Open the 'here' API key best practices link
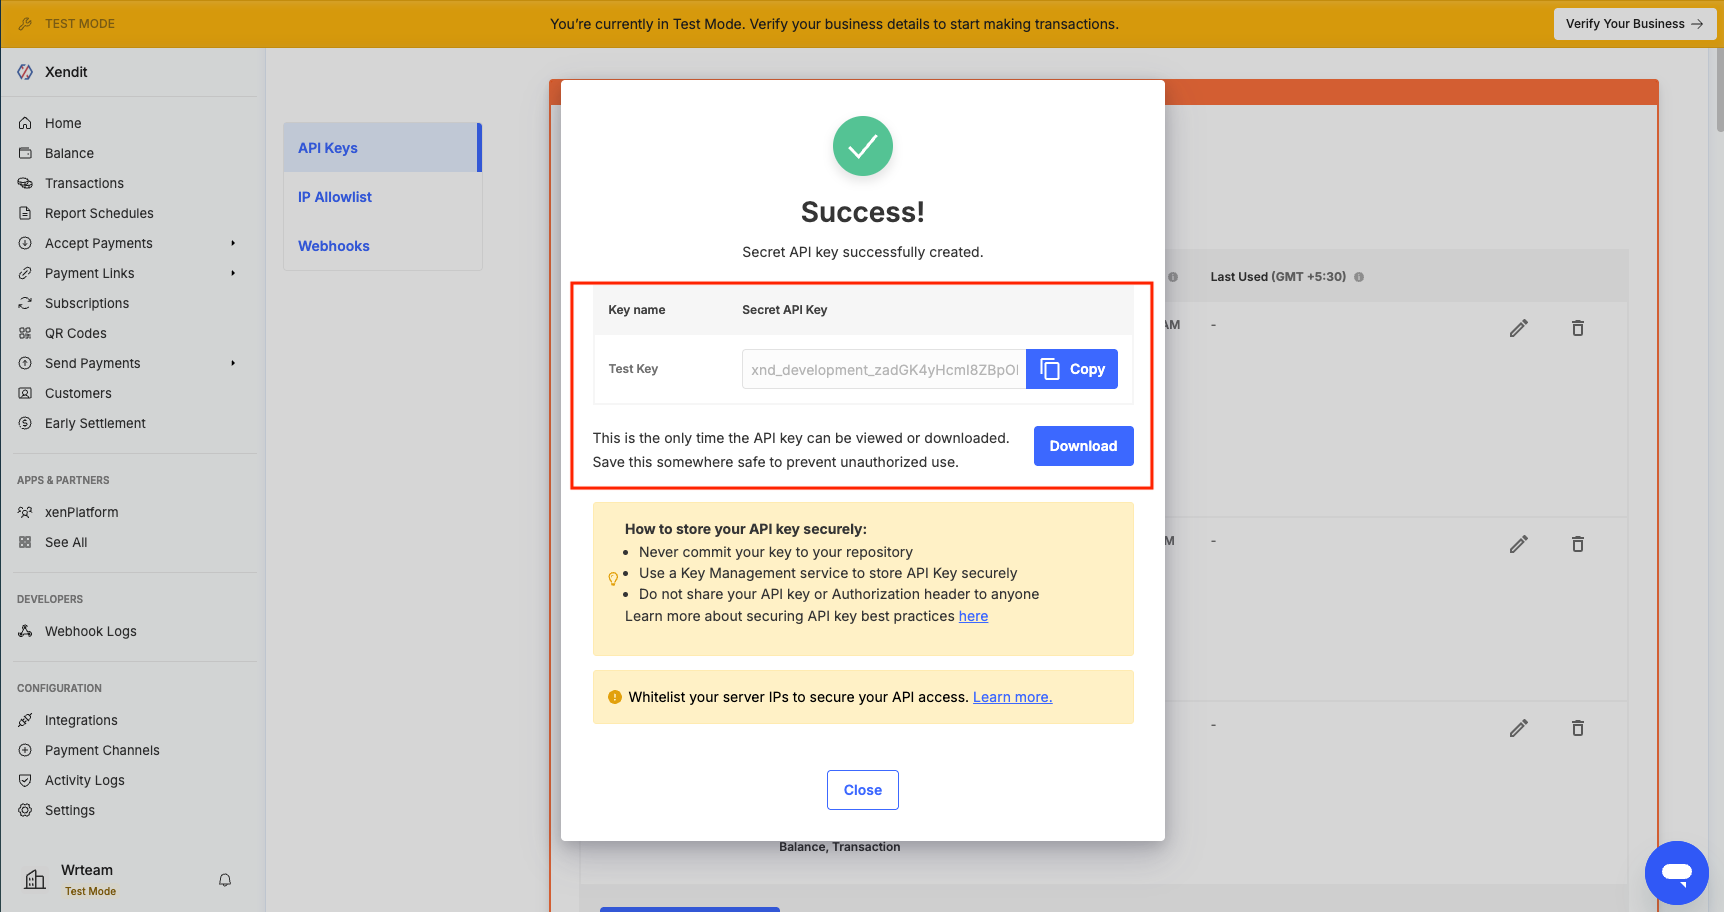Image resolution: width=1724 pixels, height=912 pixels. (x=973, y=616)
